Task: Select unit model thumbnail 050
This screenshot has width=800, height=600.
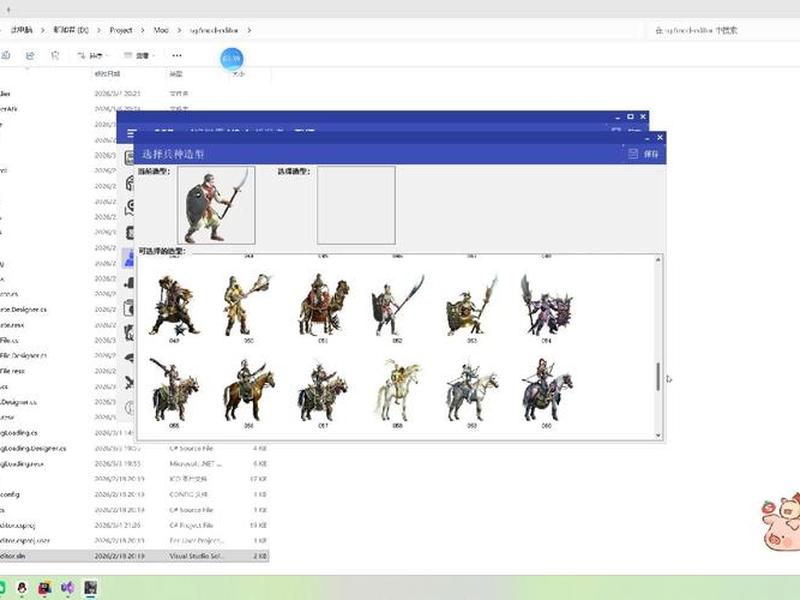Action: coord(248,305)
